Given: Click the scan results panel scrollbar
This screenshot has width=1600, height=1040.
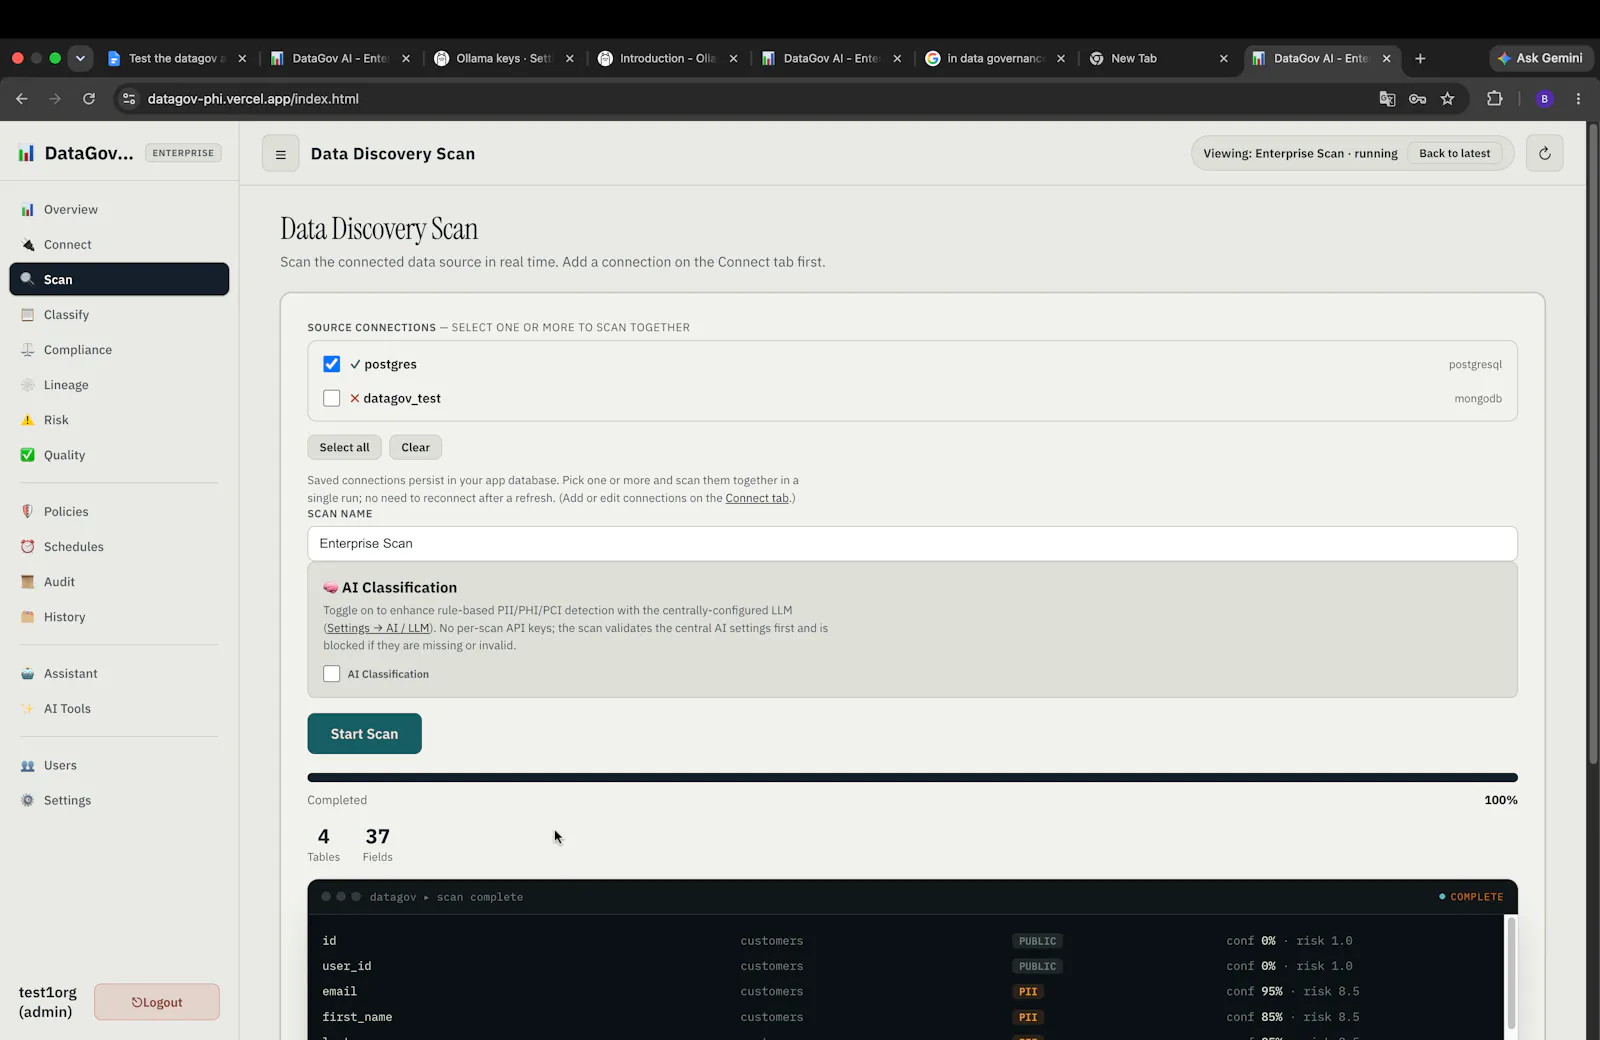Looking at the screenshot, I should coord(1511,972).
